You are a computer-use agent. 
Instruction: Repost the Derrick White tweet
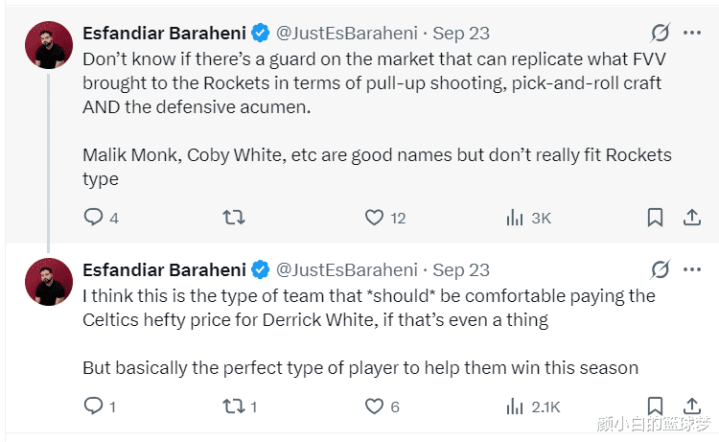(233, 406)
